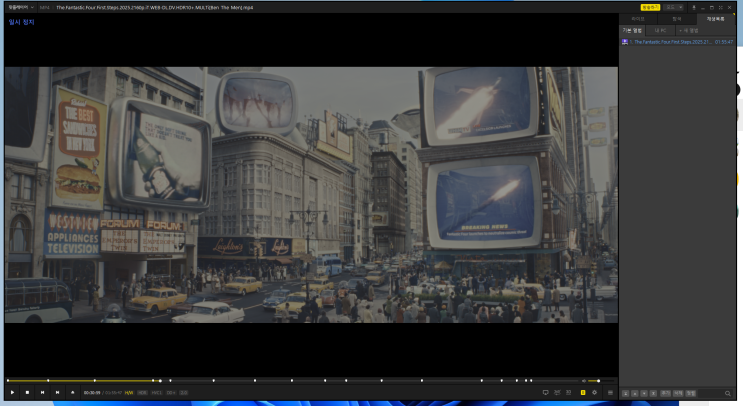Open the 모드 dropdown in title bar
Viewport: 743px width, 406px height.
tap(674, 8)
